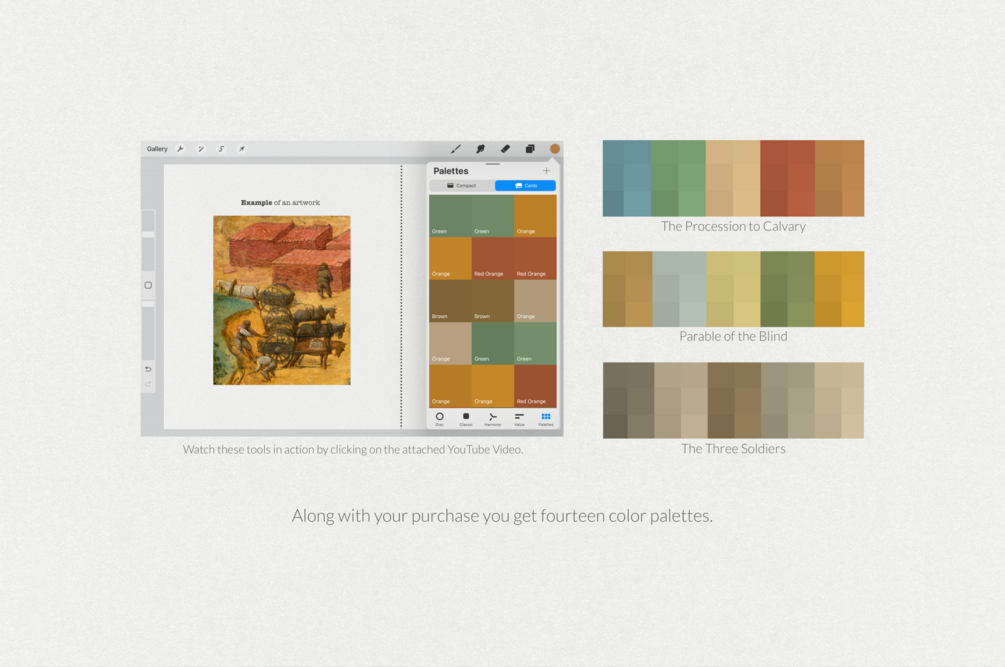Viewport: 1005px width, 667px height.
Task: Select the Eraser tool
Action: click(x=505, y=149)
